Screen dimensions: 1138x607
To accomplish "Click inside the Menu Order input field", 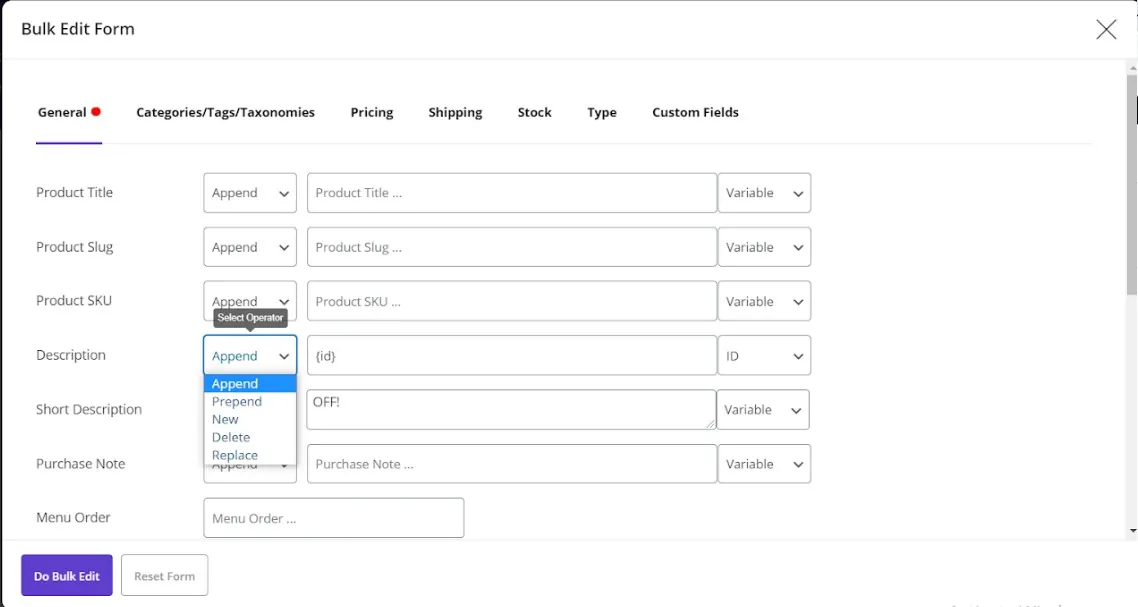I will 333,517.
